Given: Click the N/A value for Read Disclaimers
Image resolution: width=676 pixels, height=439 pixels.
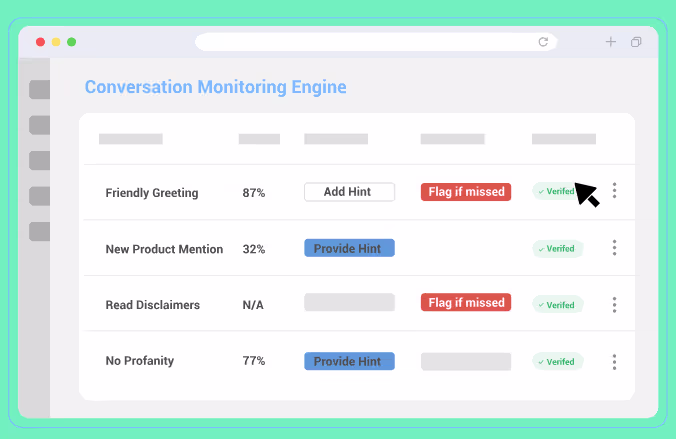Looking at the screenshot, I should [x=253, y=305].
